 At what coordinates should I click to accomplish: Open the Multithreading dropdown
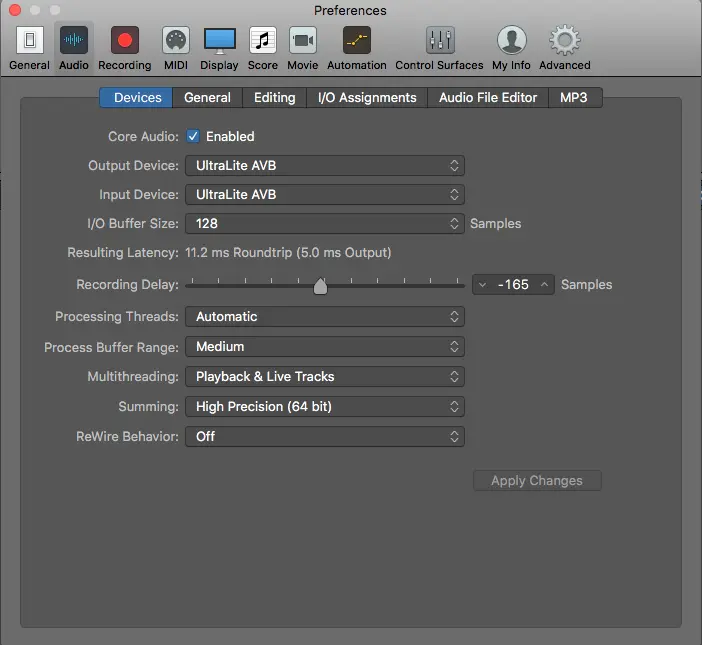(325, 376)
